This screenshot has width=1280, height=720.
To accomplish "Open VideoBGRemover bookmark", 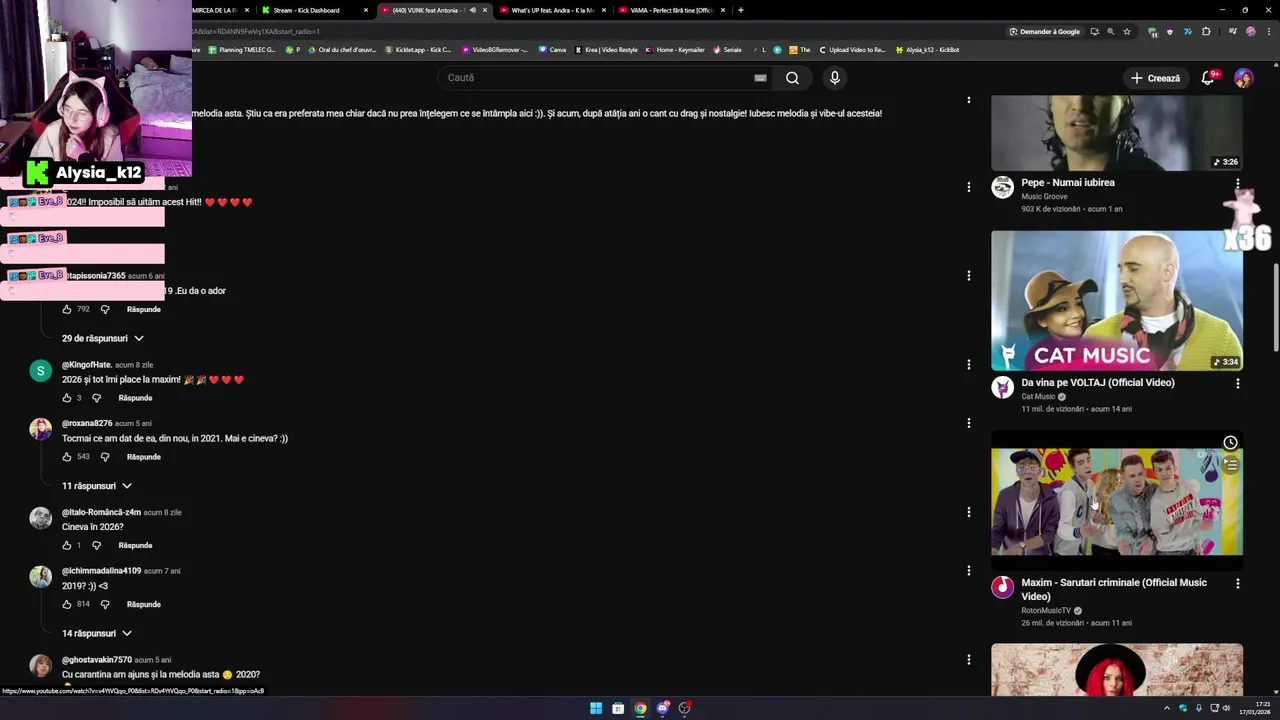I will (495, 50).
